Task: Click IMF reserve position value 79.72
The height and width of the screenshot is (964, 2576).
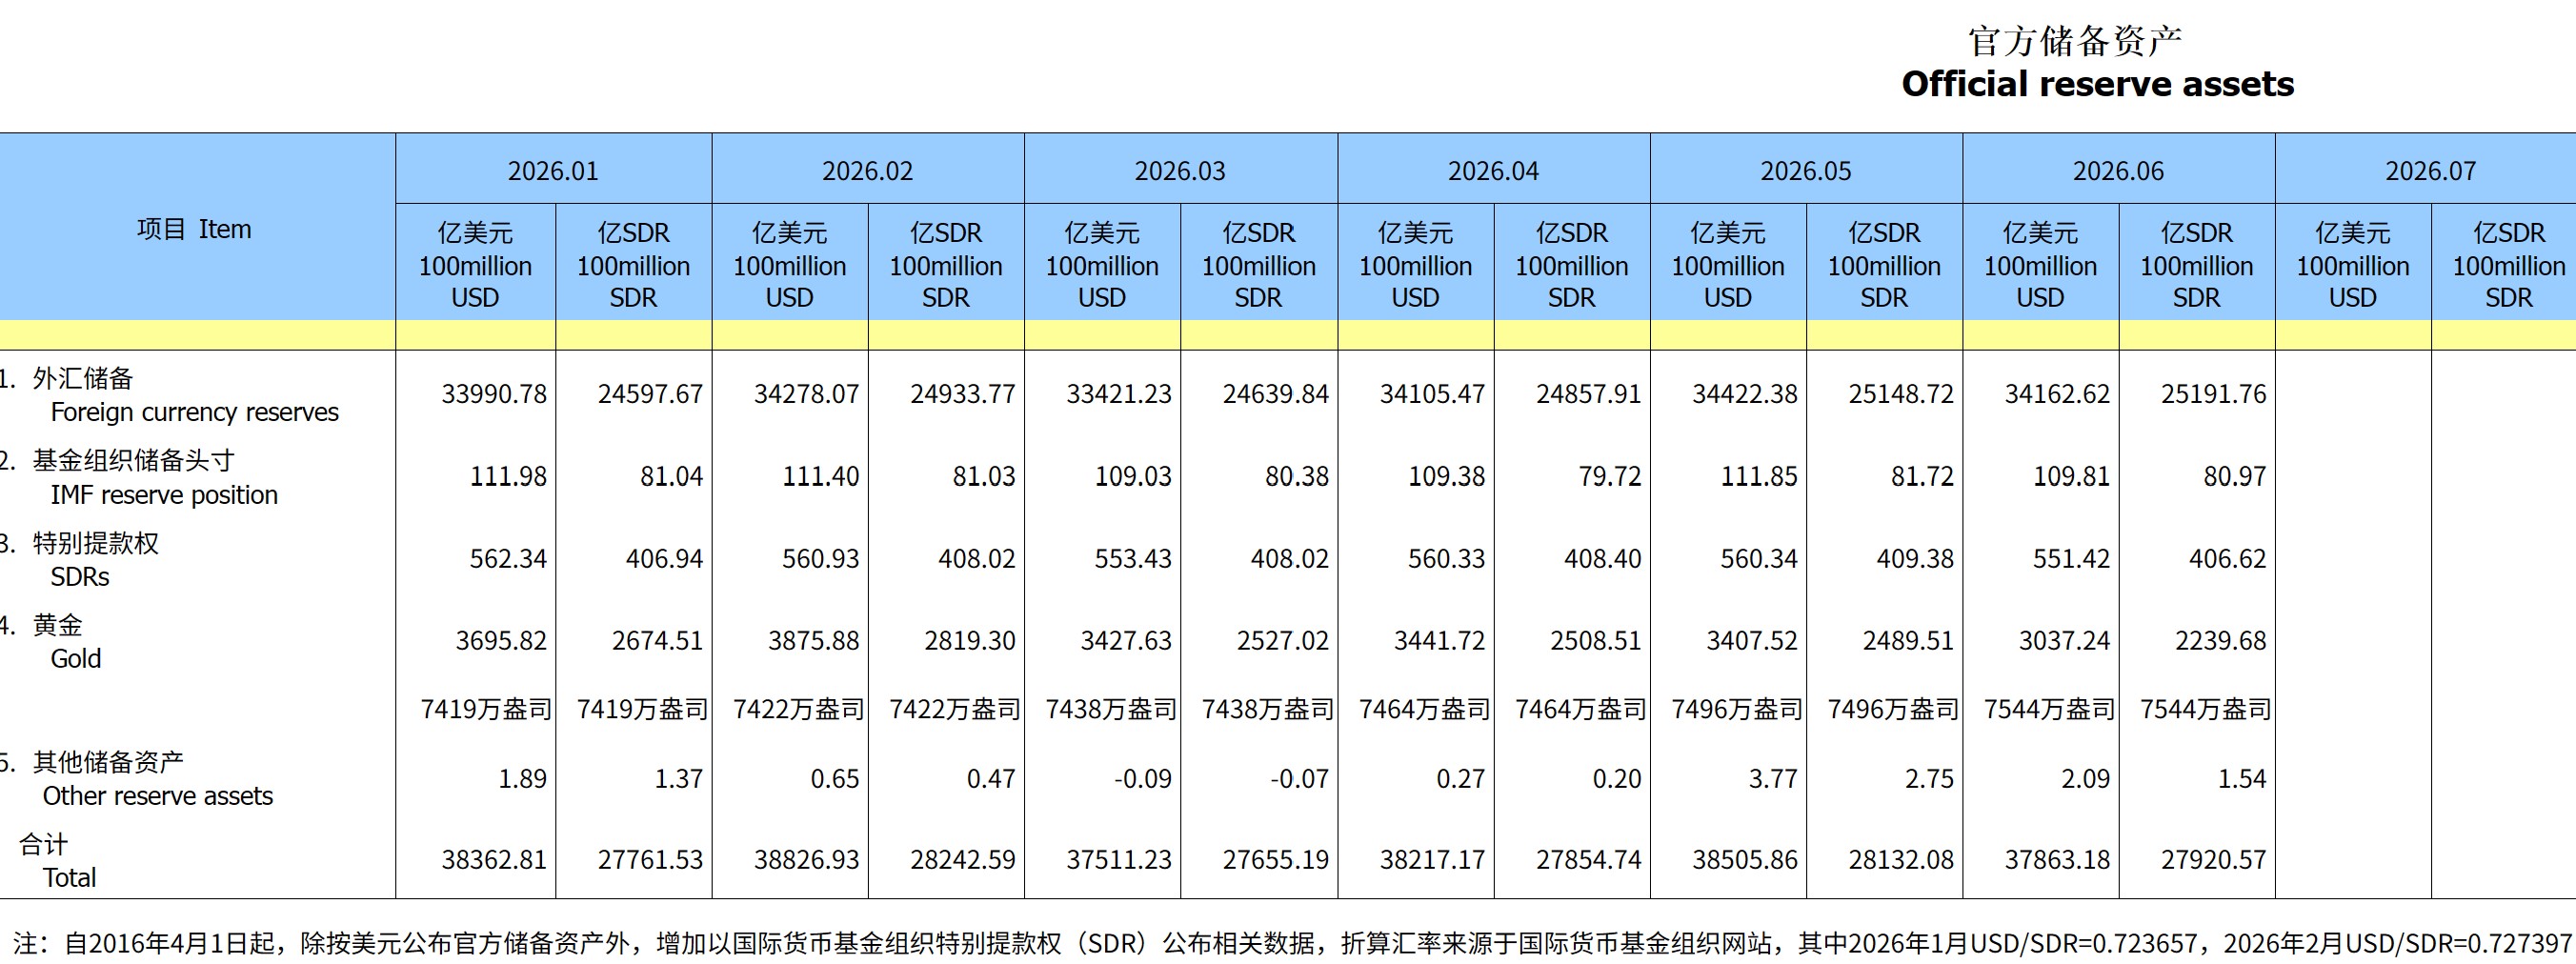Action: pyautogui.click(x=1609, y=476)
